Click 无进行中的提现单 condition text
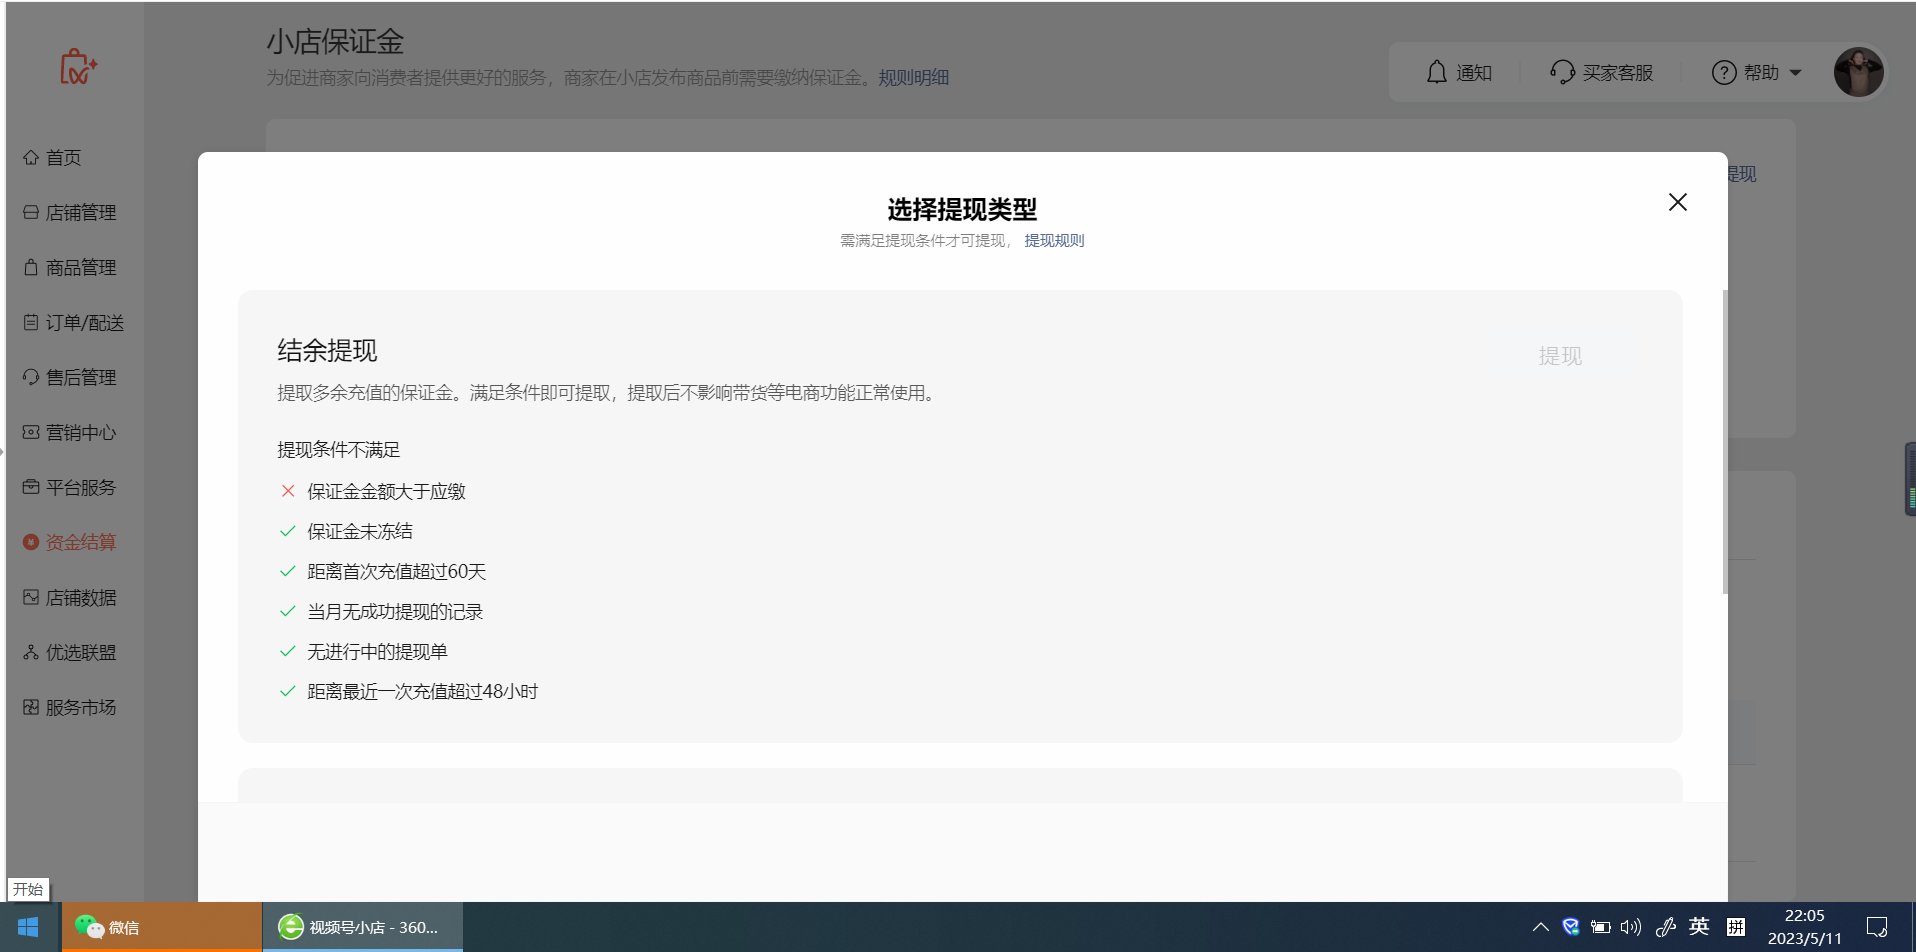This screenshot has height=952, width=1916. (x=377, y=651)
